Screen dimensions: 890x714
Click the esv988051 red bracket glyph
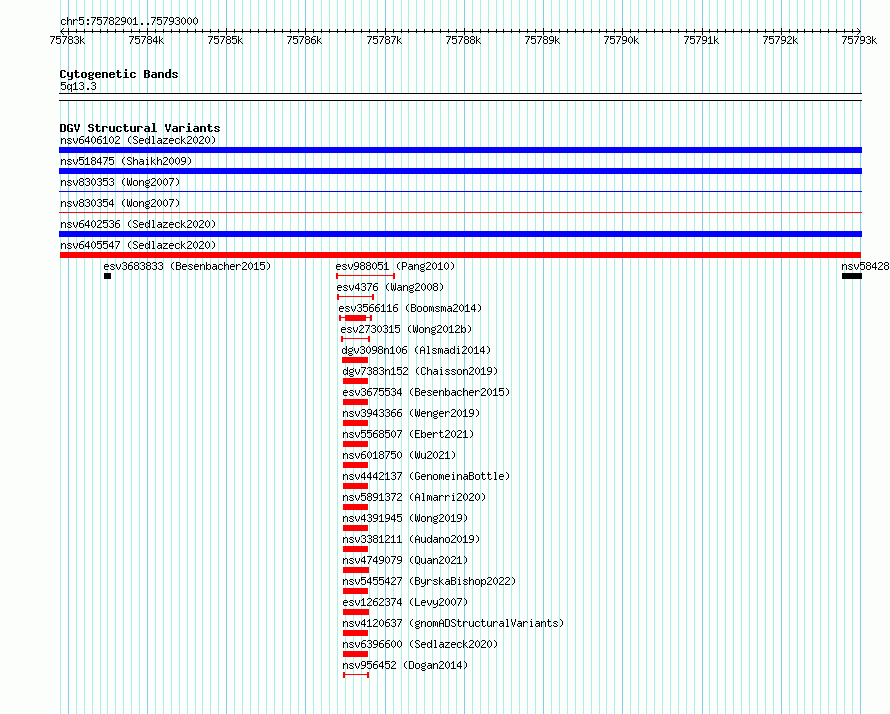tap(366, 276)
